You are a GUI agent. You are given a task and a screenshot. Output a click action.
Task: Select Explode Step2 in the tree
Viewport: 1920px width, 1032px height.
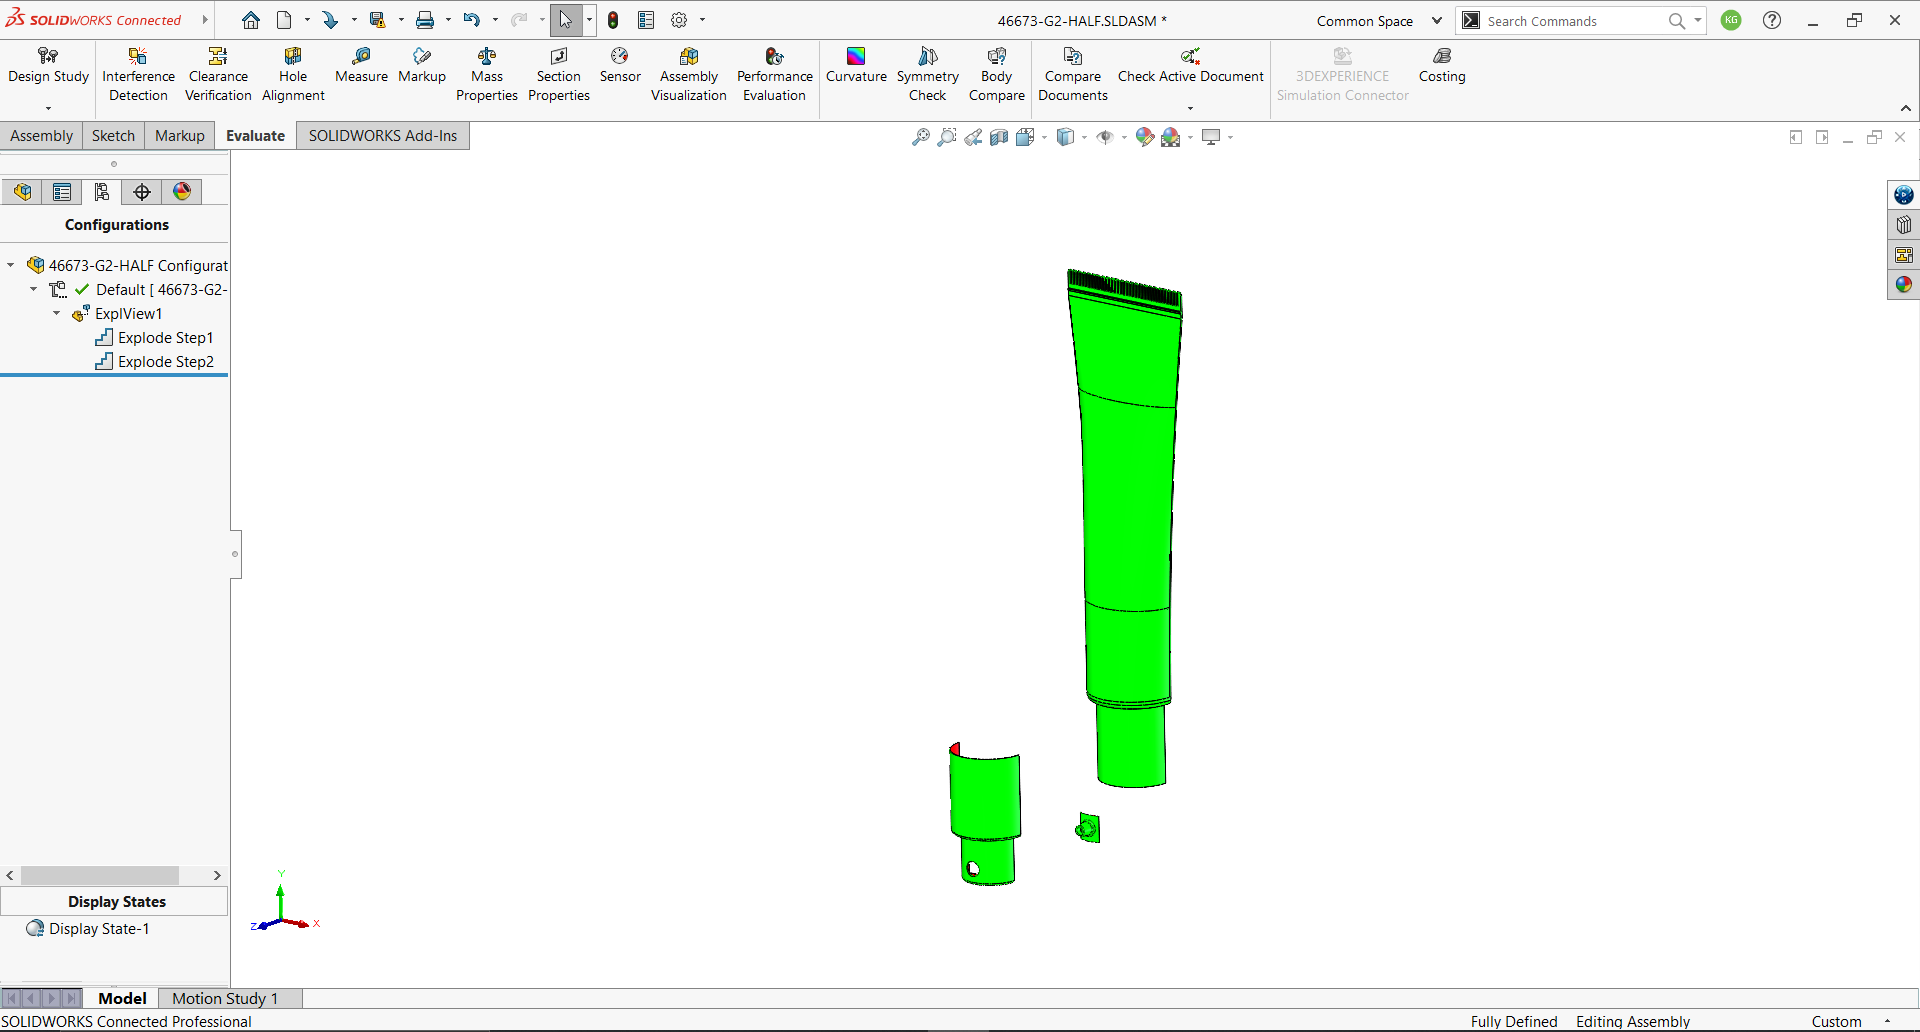click(165, 361)
